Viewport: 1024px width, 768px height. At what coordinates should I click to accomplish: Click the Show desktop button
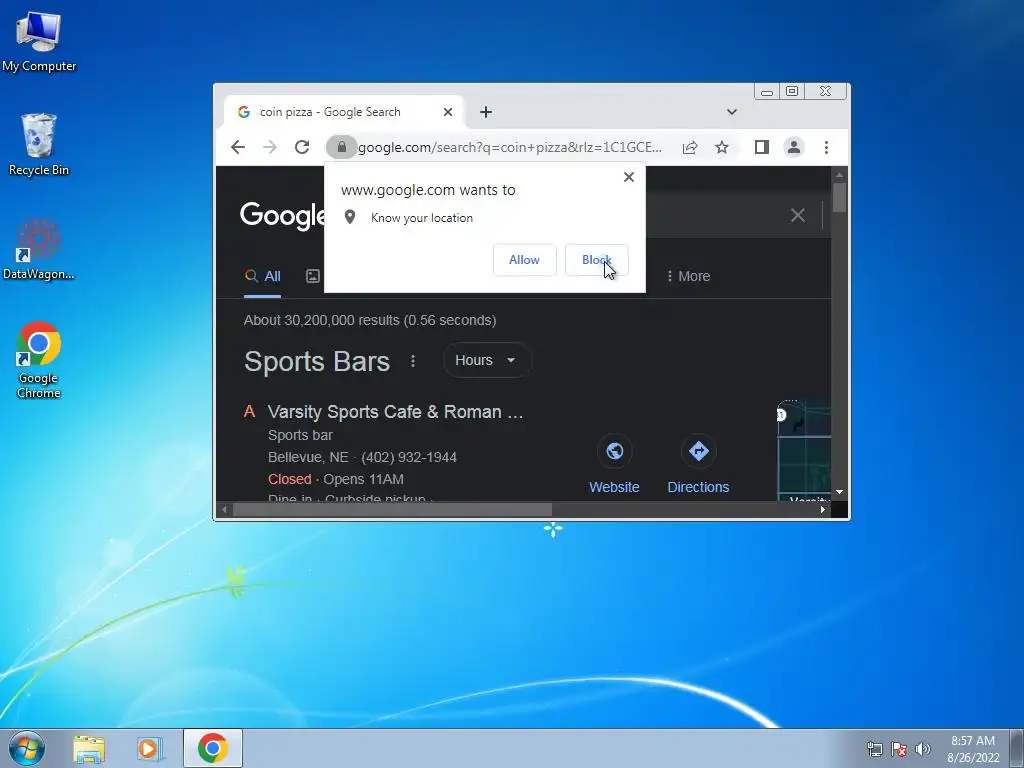pos(1017,748)
